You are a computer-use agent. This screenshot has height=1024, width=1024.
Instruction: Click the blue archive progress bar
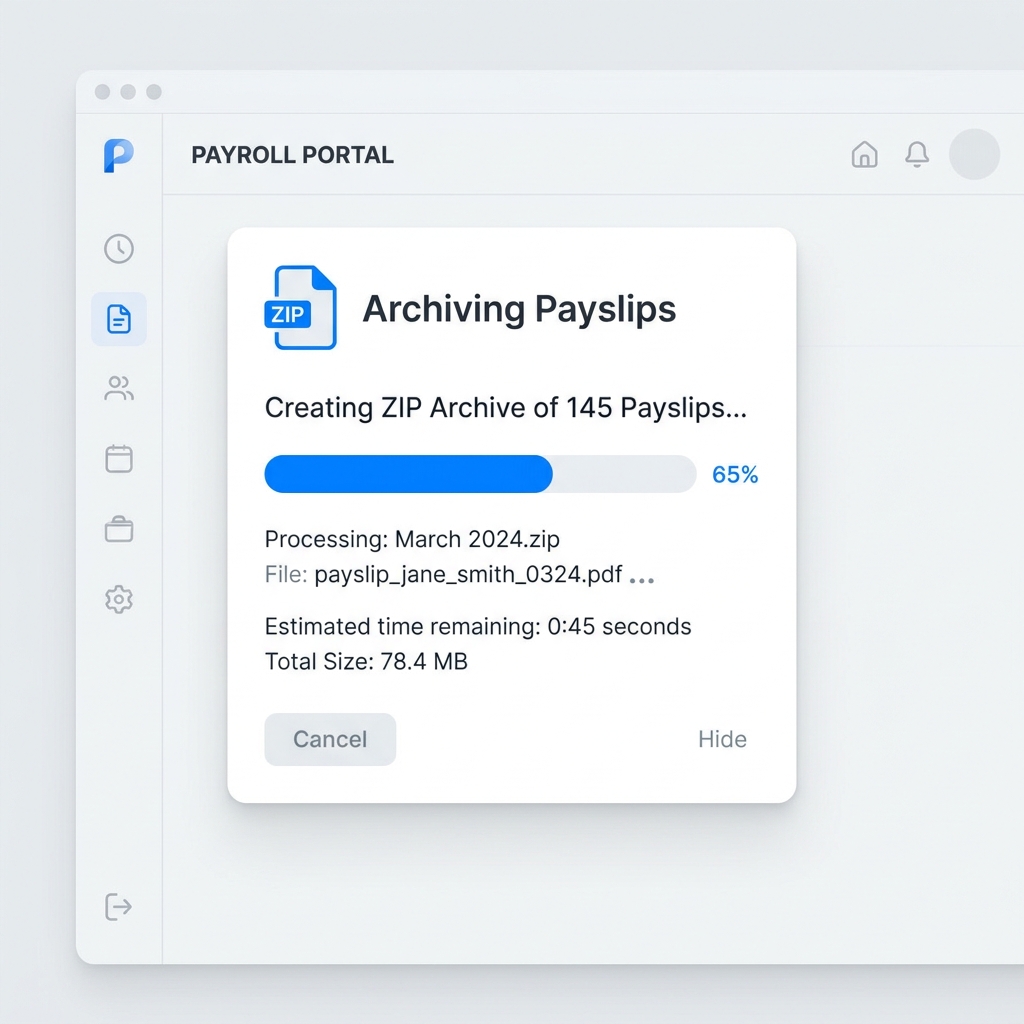(481, 474)
